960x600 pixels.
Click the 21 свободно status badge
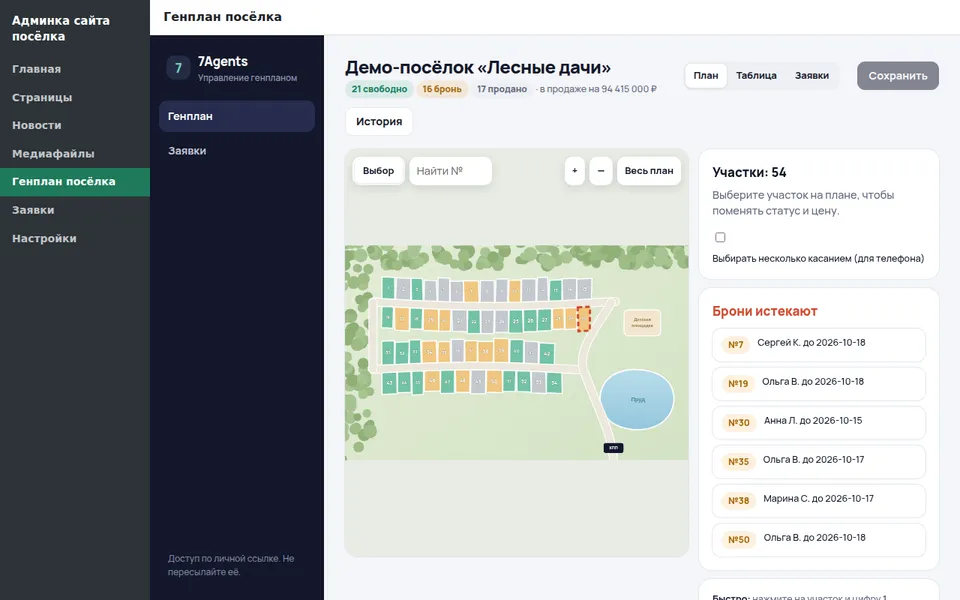pos(379,89)
